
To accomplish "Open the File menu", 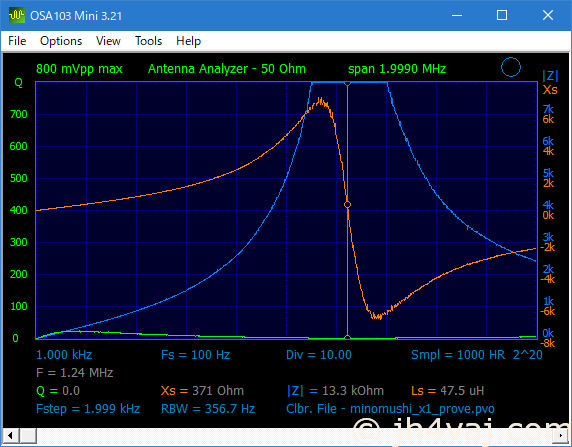I will 17,41.
